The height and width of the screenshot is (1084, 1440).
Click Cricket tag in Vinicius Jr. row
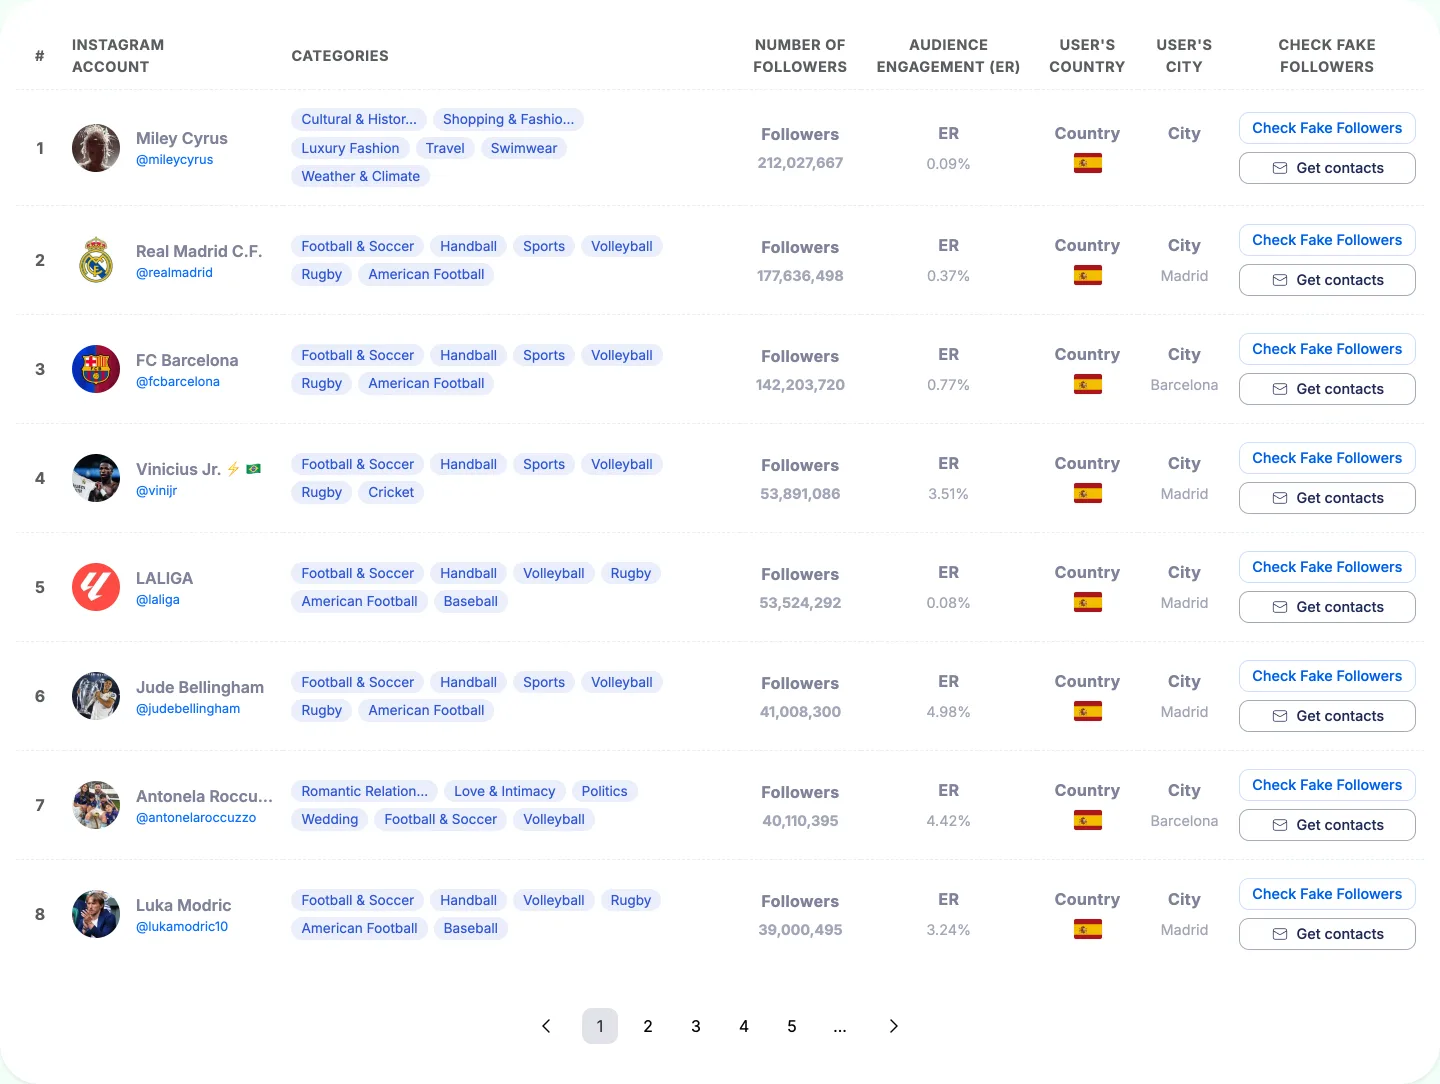391,492
